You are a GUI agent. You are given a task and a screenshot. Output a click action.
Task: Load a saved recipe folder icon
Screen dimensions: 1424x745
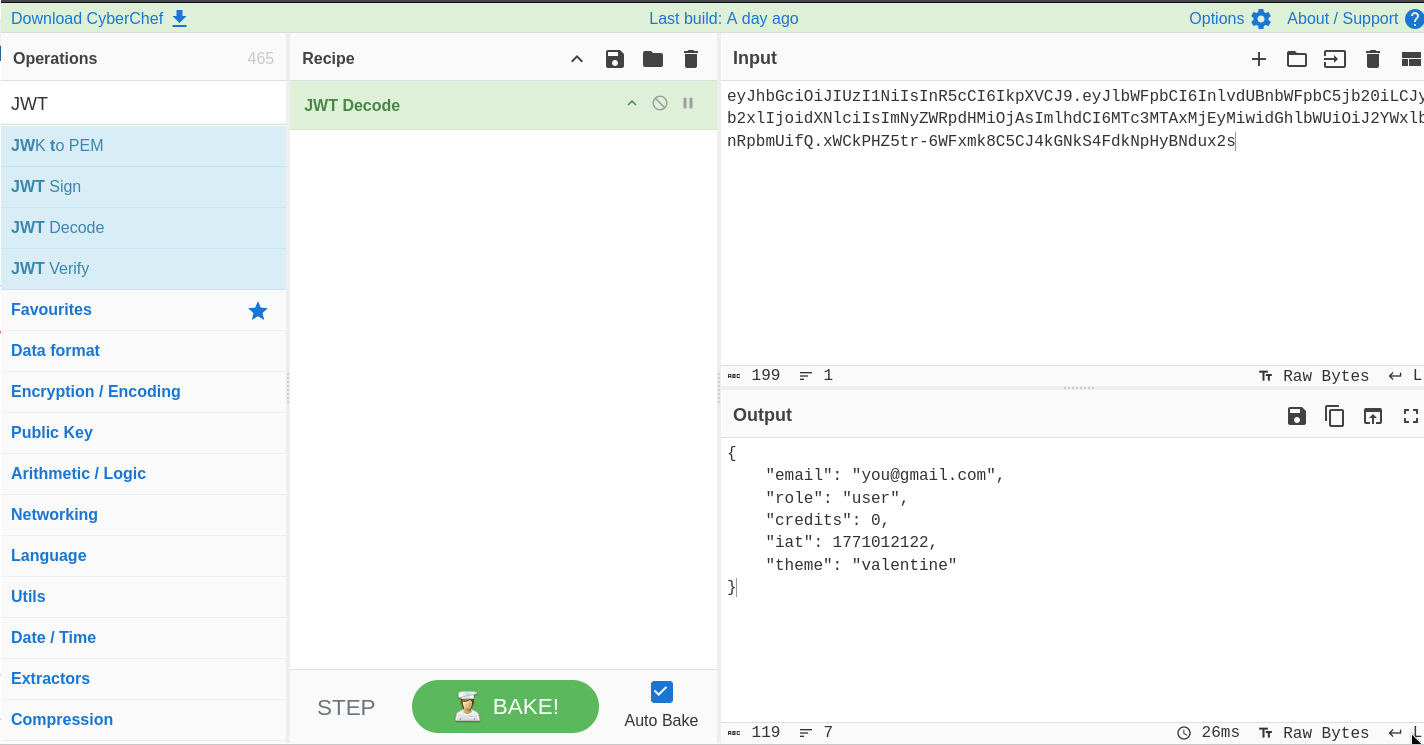[x=653, y=59]
